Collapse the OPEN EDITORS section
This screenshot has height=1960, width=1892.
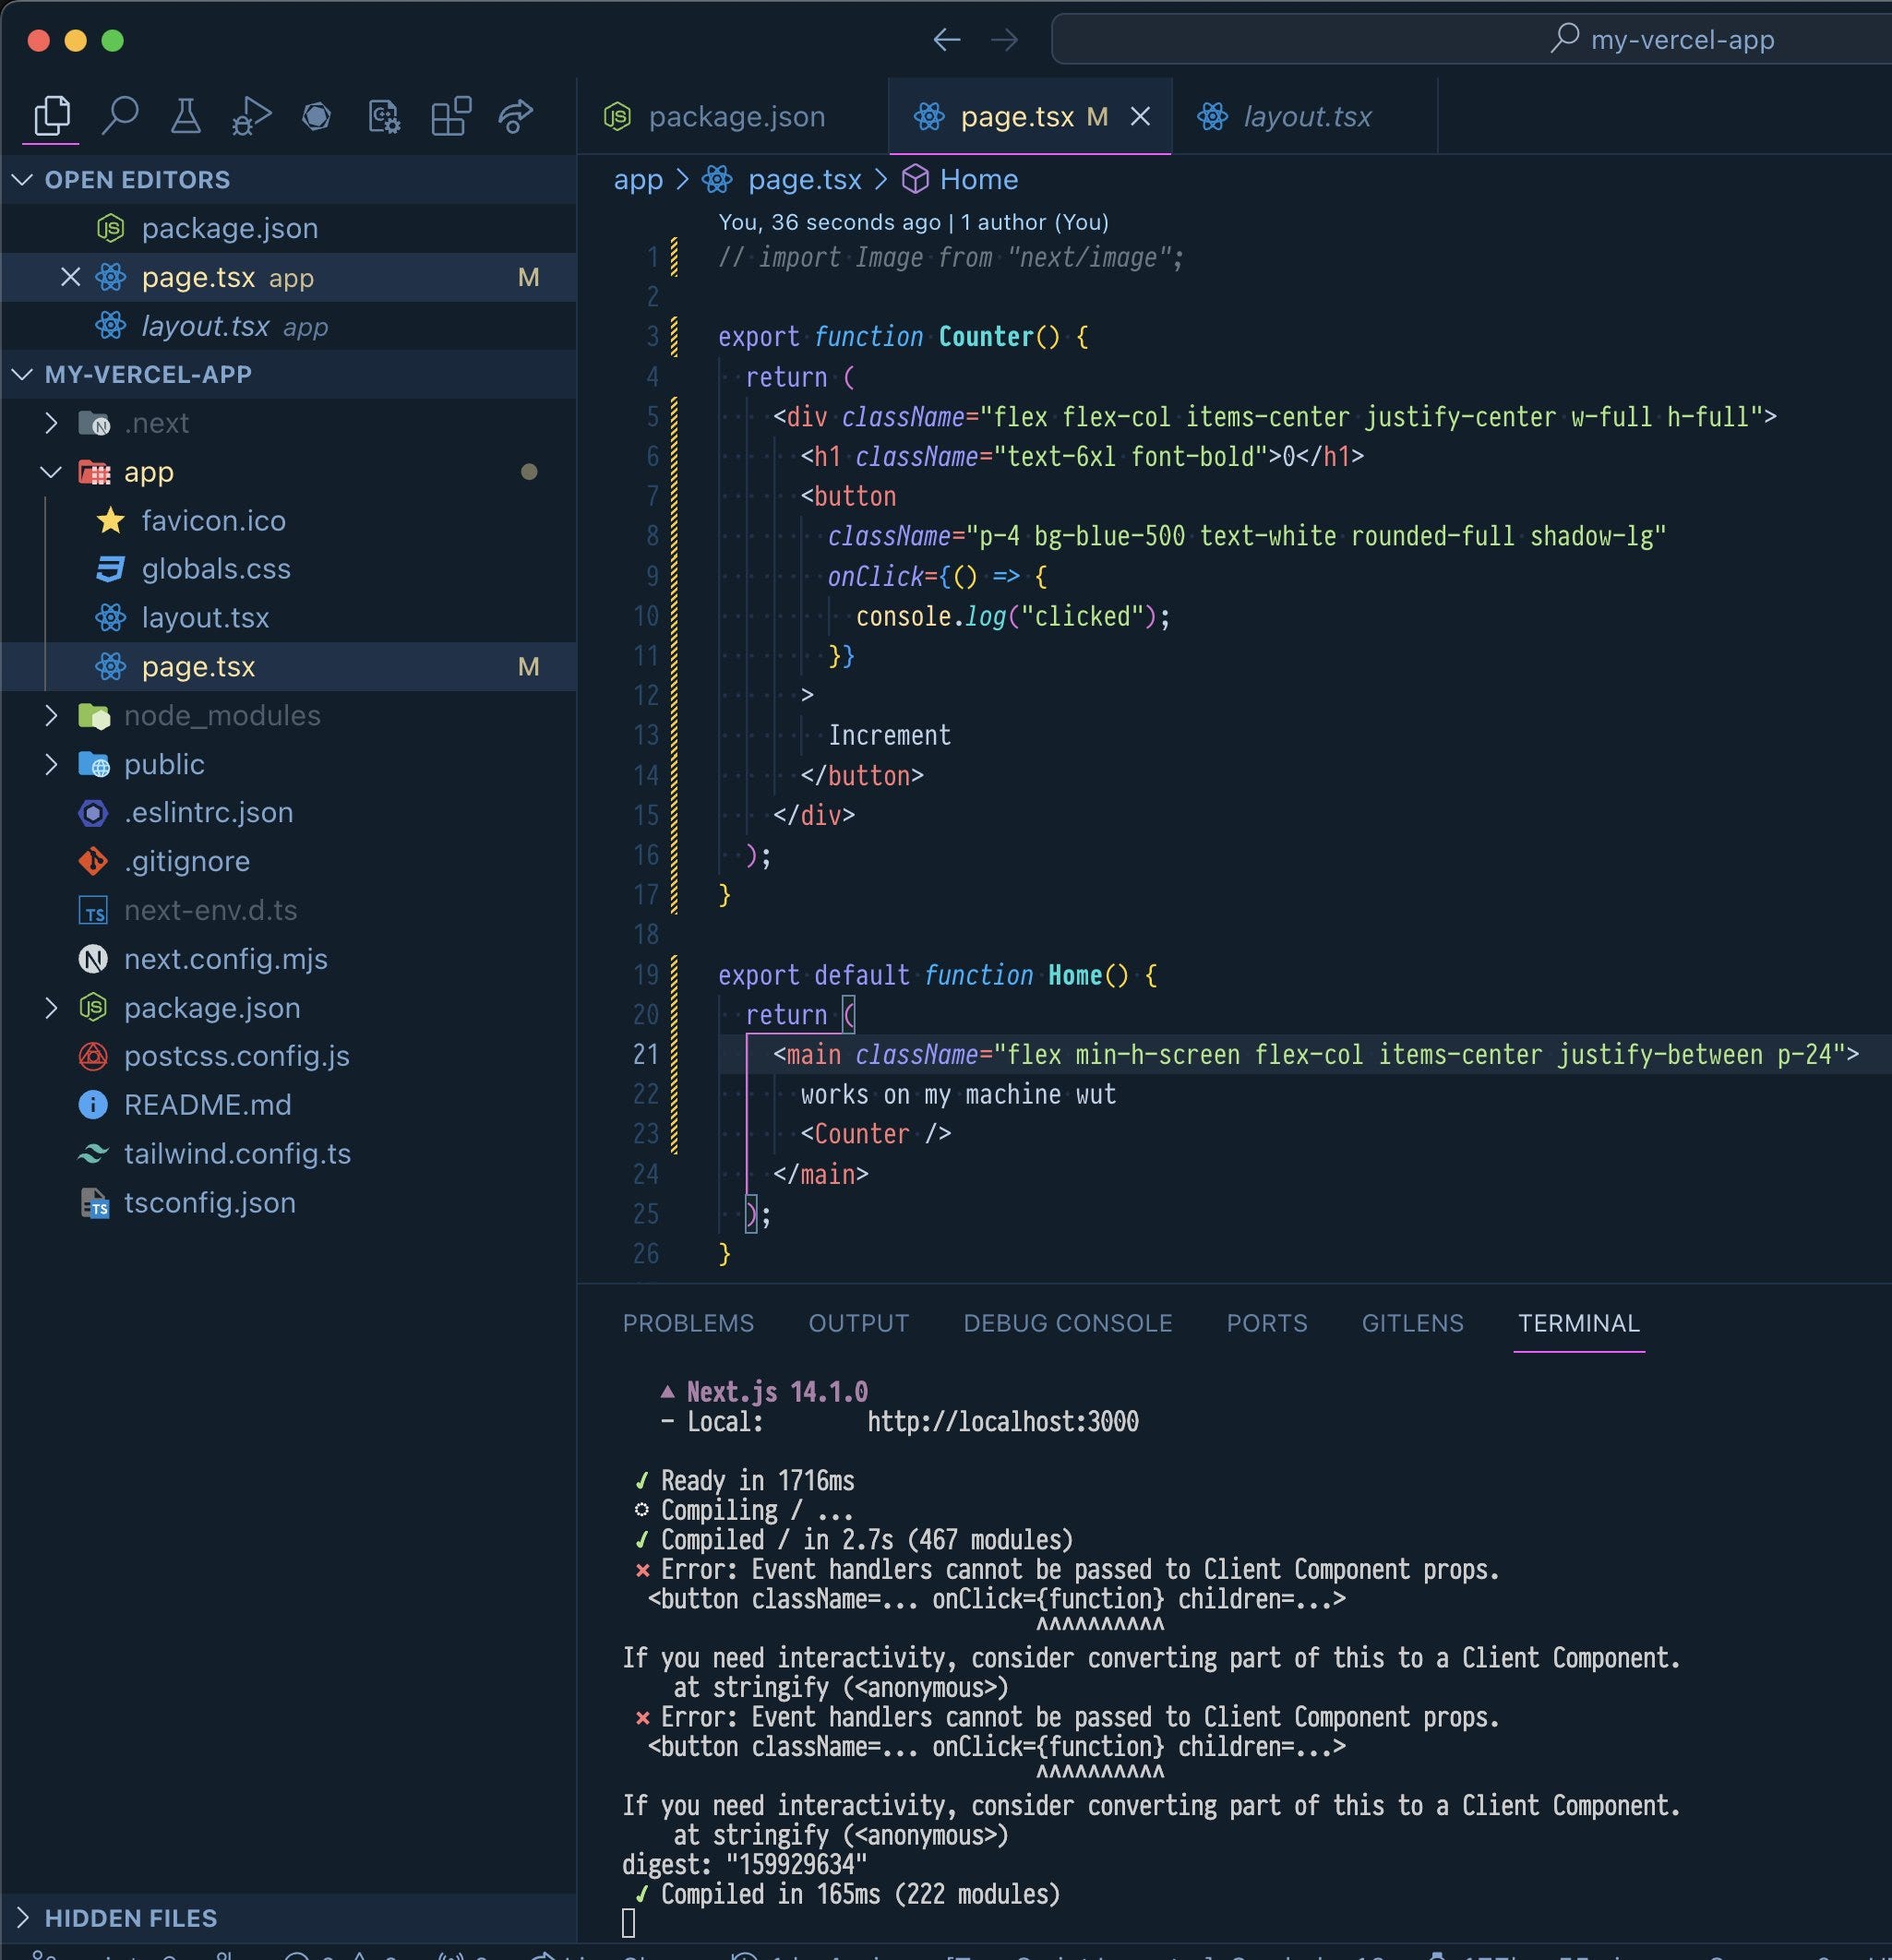click(22, 179)
